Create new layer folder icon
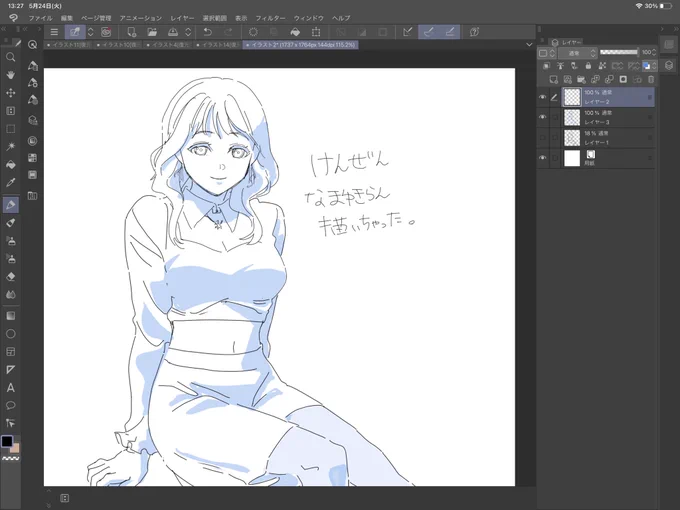Viewport: 680px width, 510px height. click(x=581, y=79)
